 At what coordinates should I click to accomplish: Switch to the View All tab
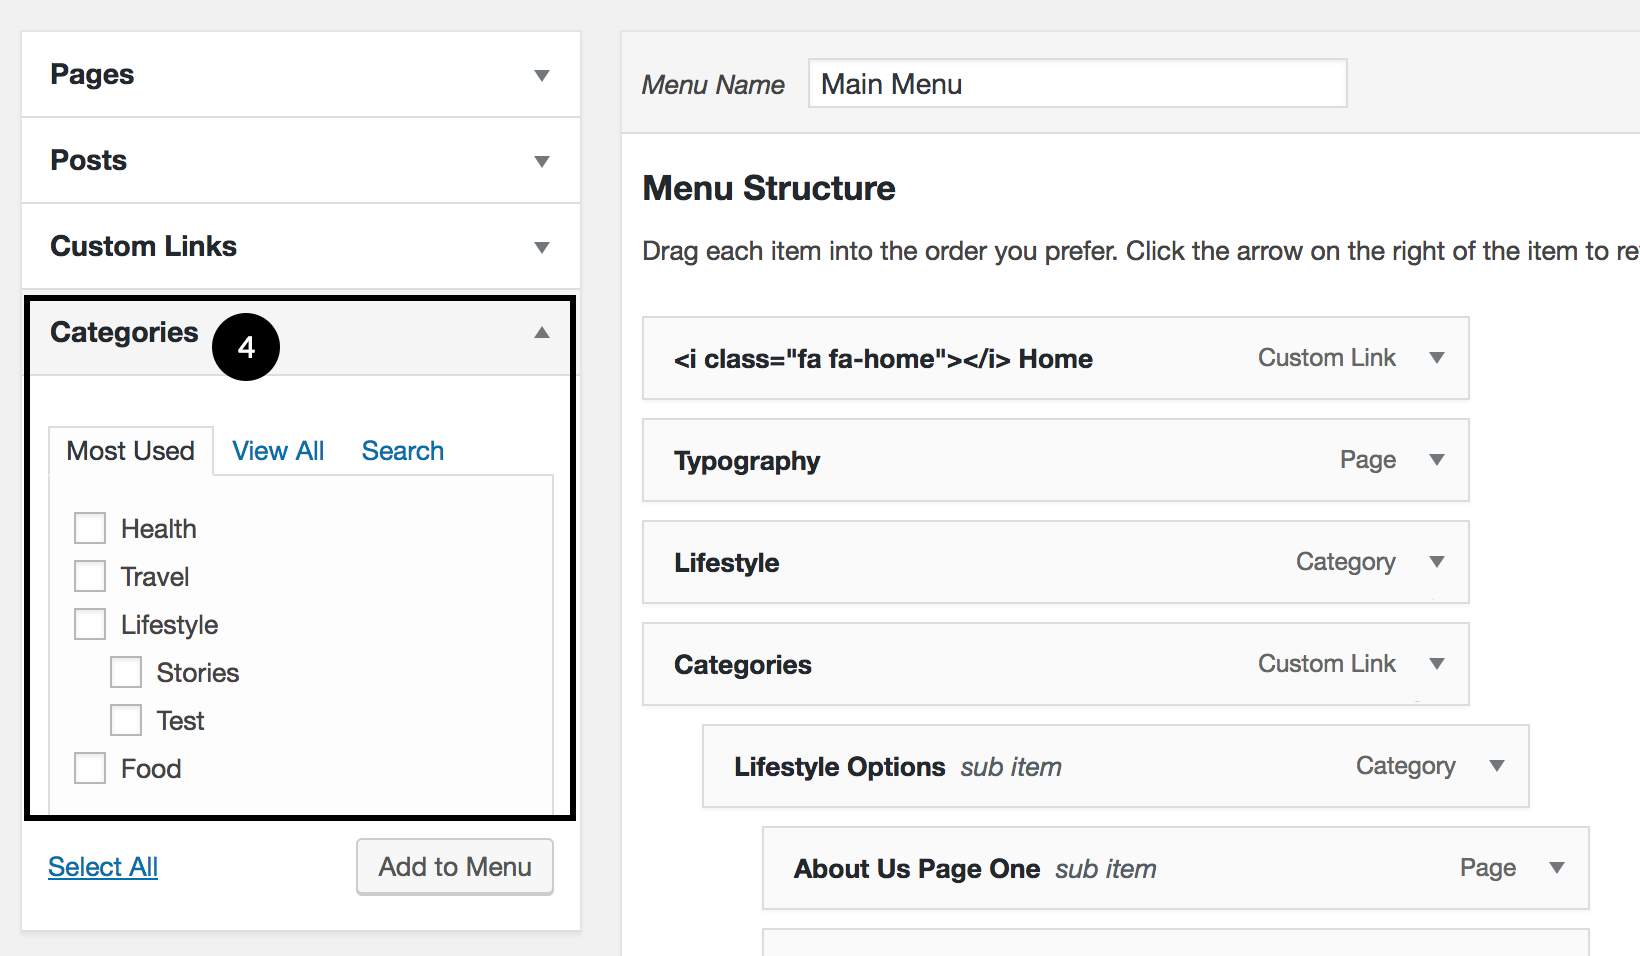[278, 450]
